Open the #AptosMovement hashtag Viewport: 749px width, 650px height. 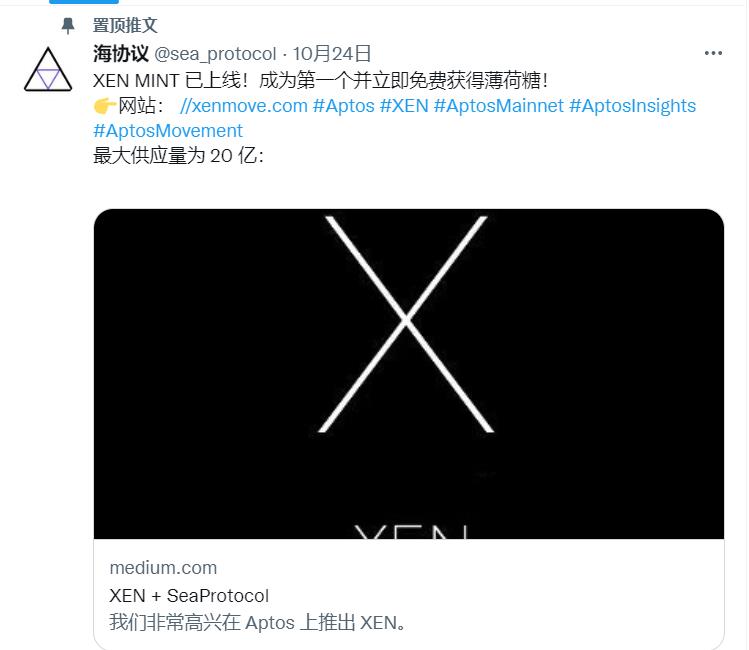point(168,131)
